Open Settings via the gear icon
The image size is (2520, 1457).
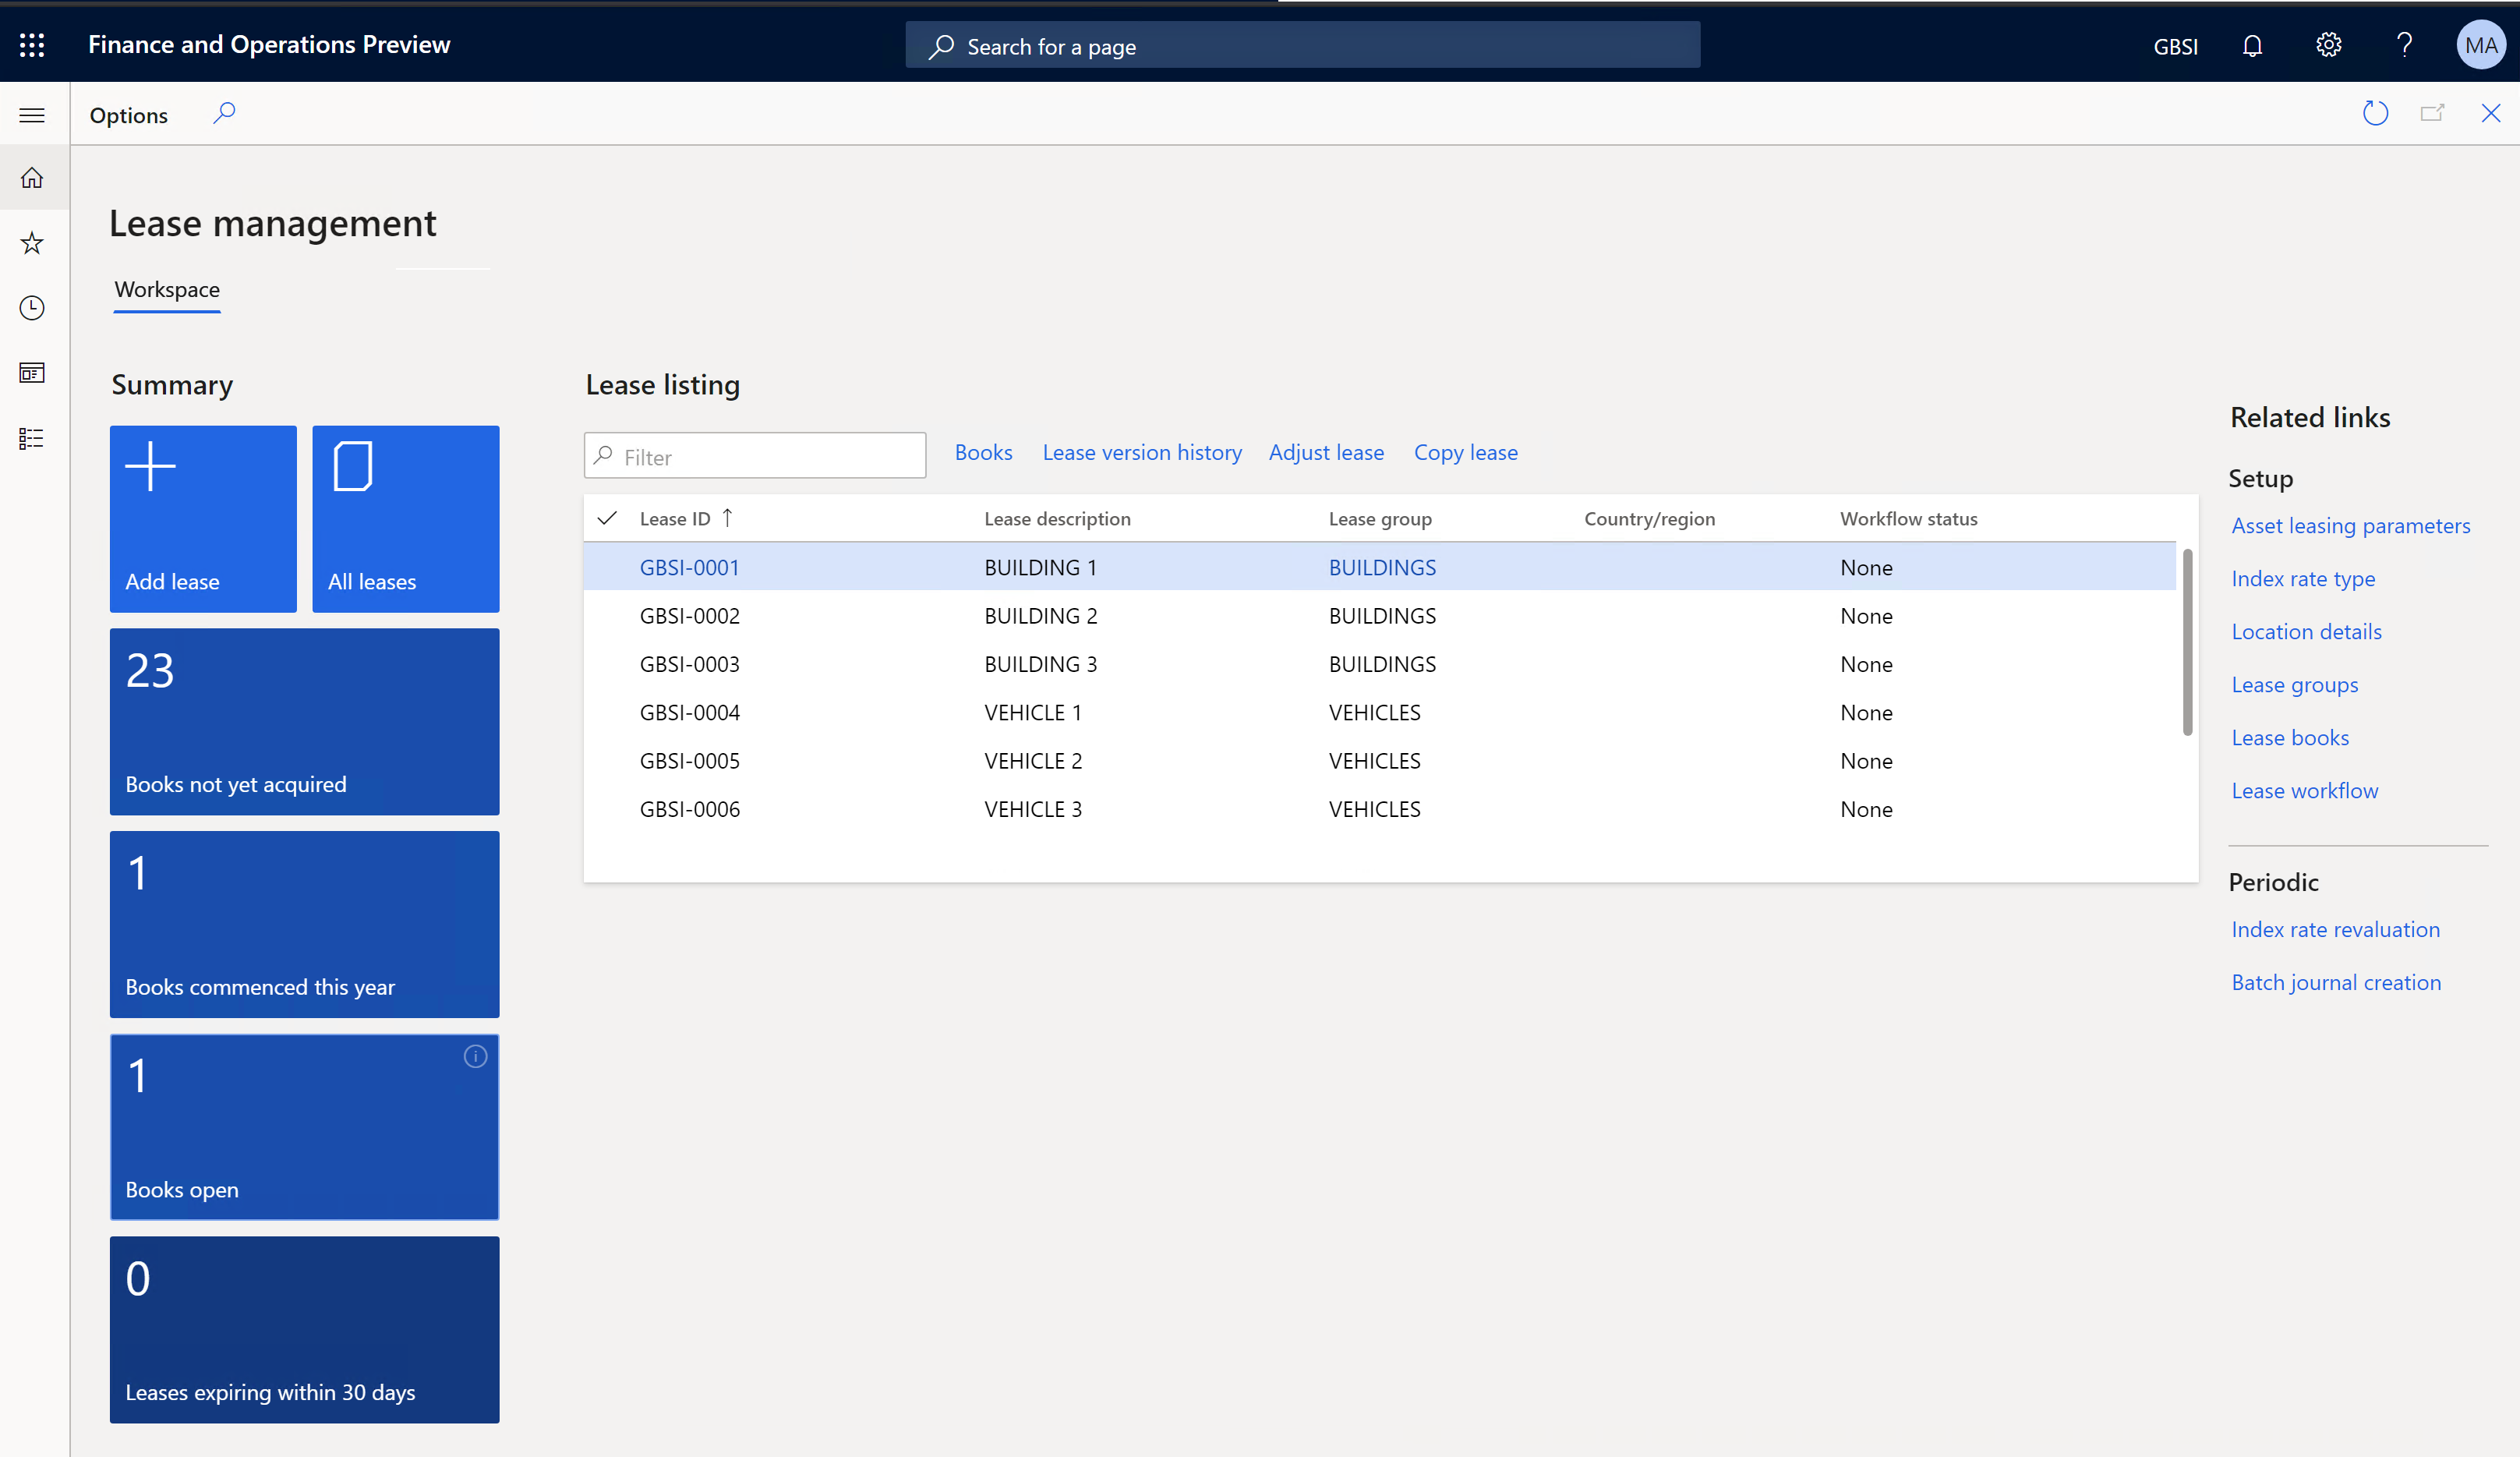2328,45
